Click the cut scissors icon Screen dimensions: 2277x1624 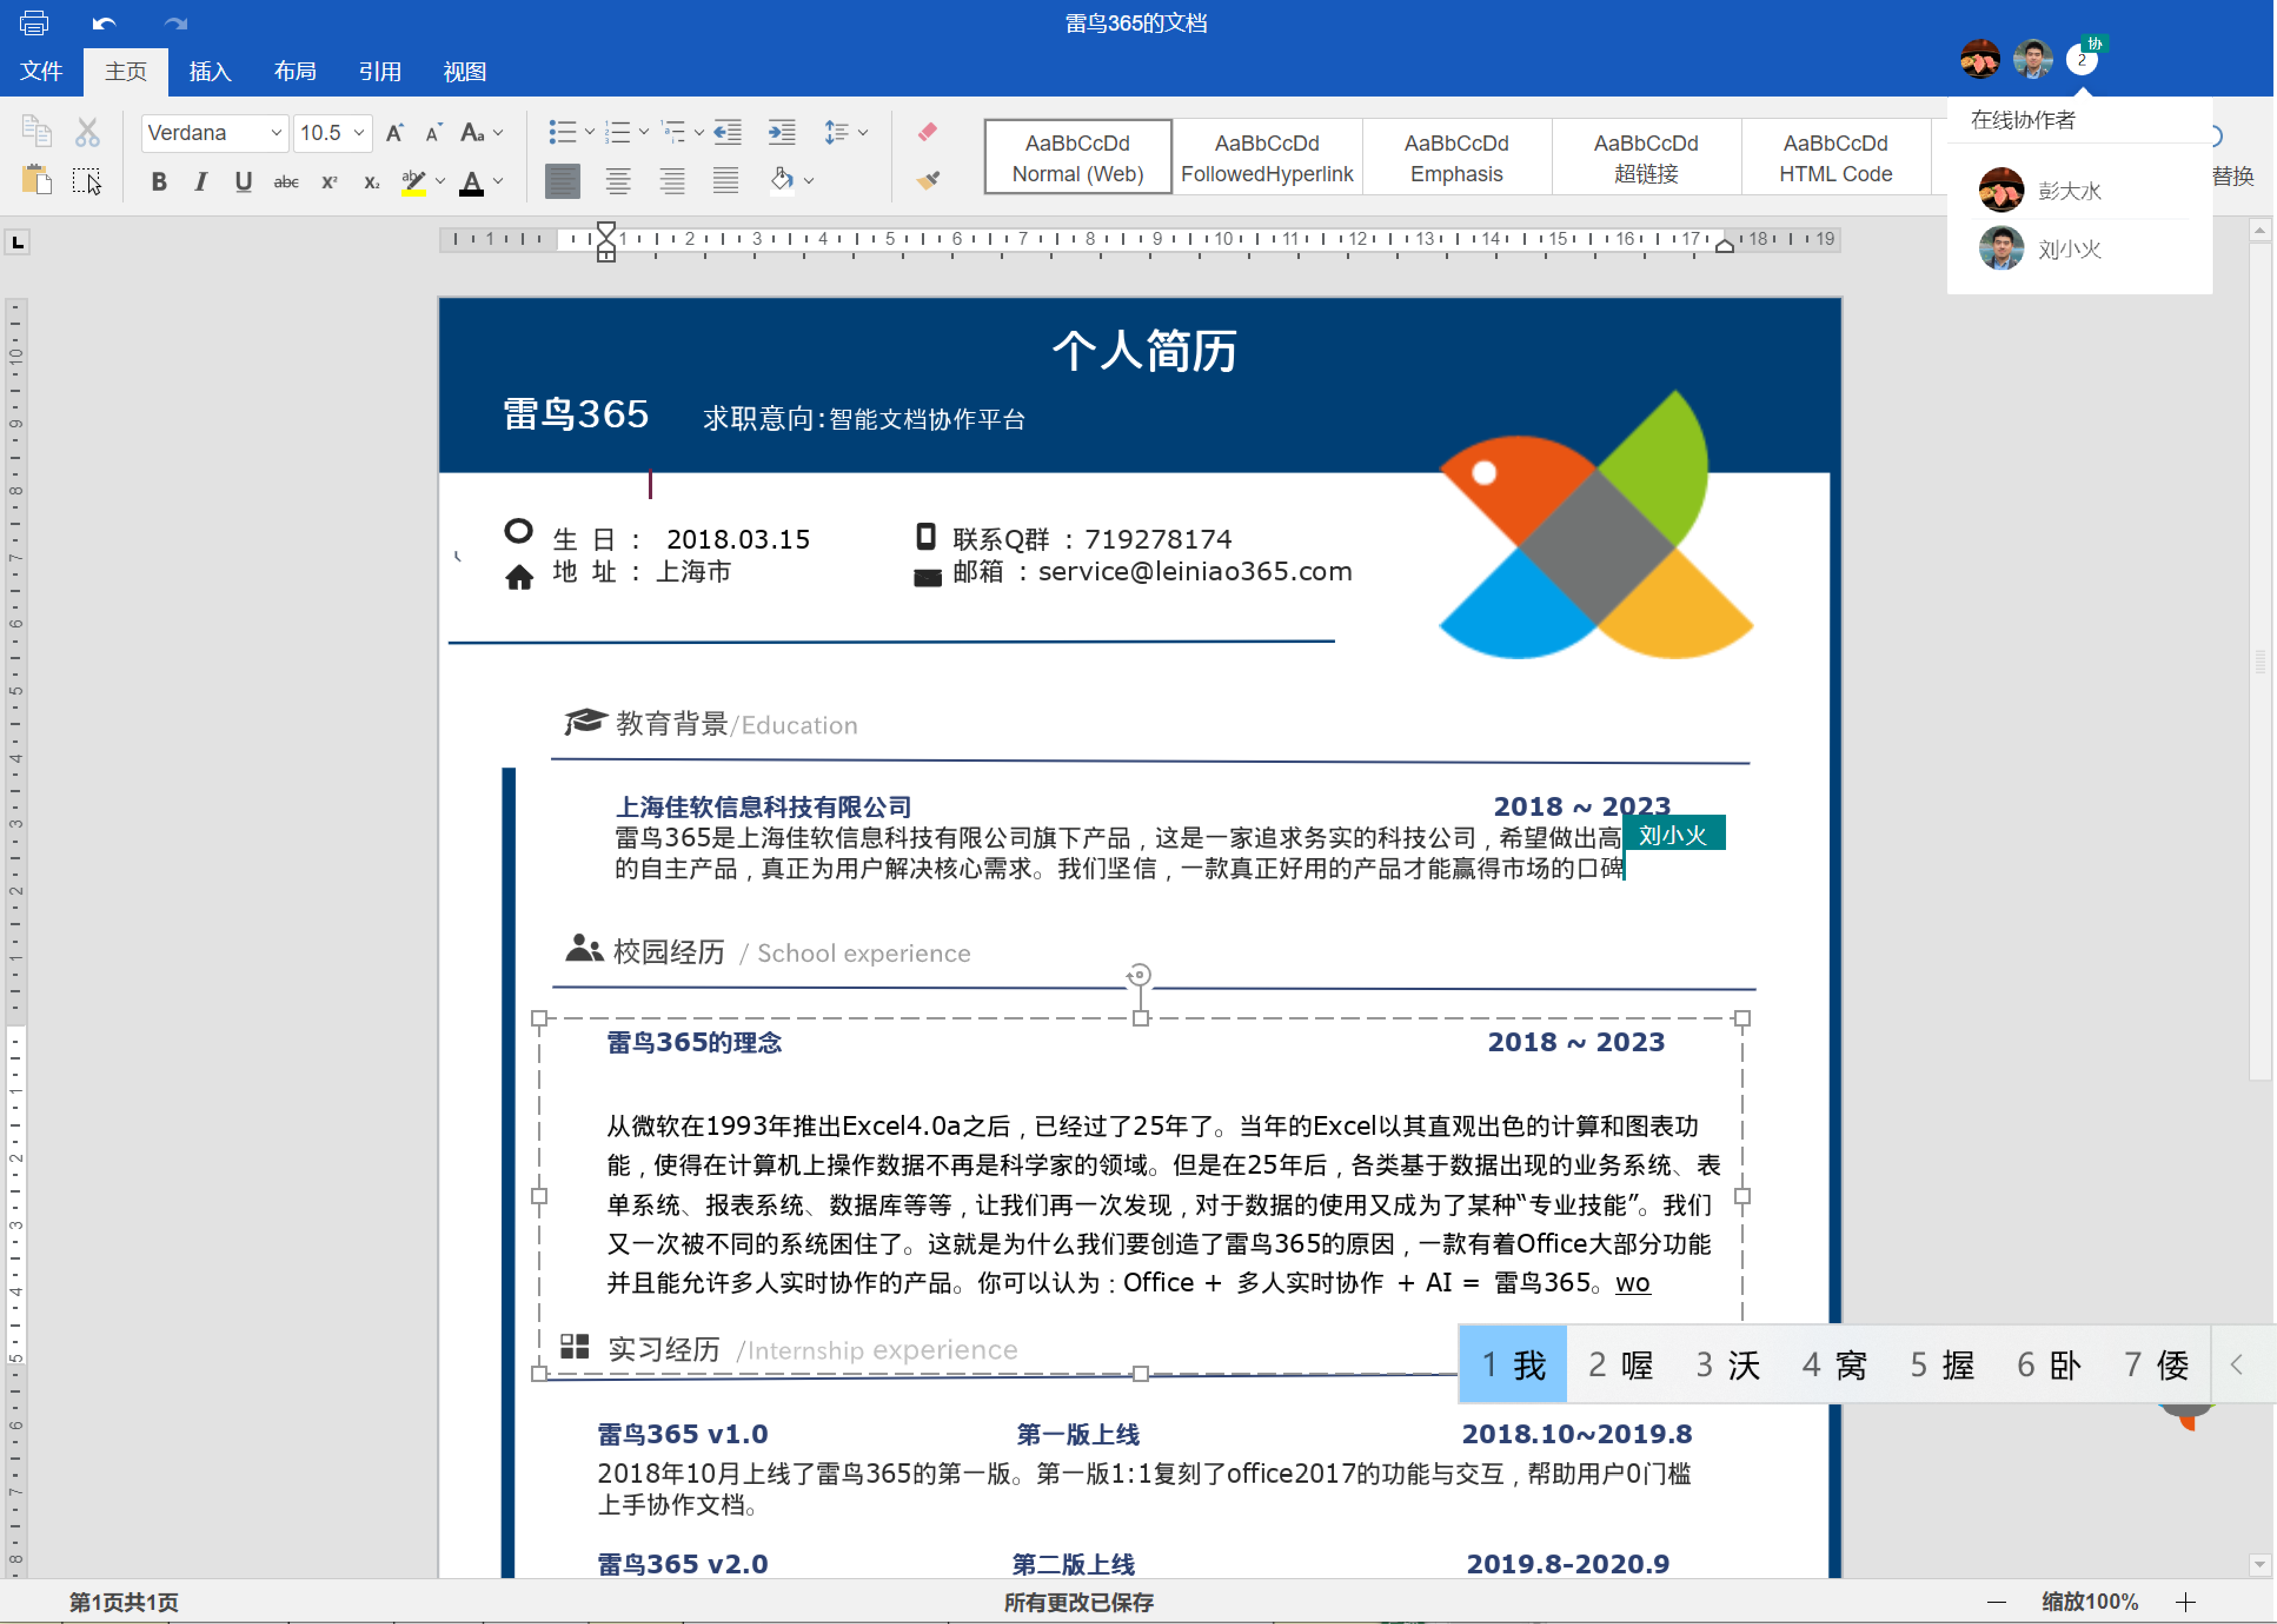(x=88, y=132)
